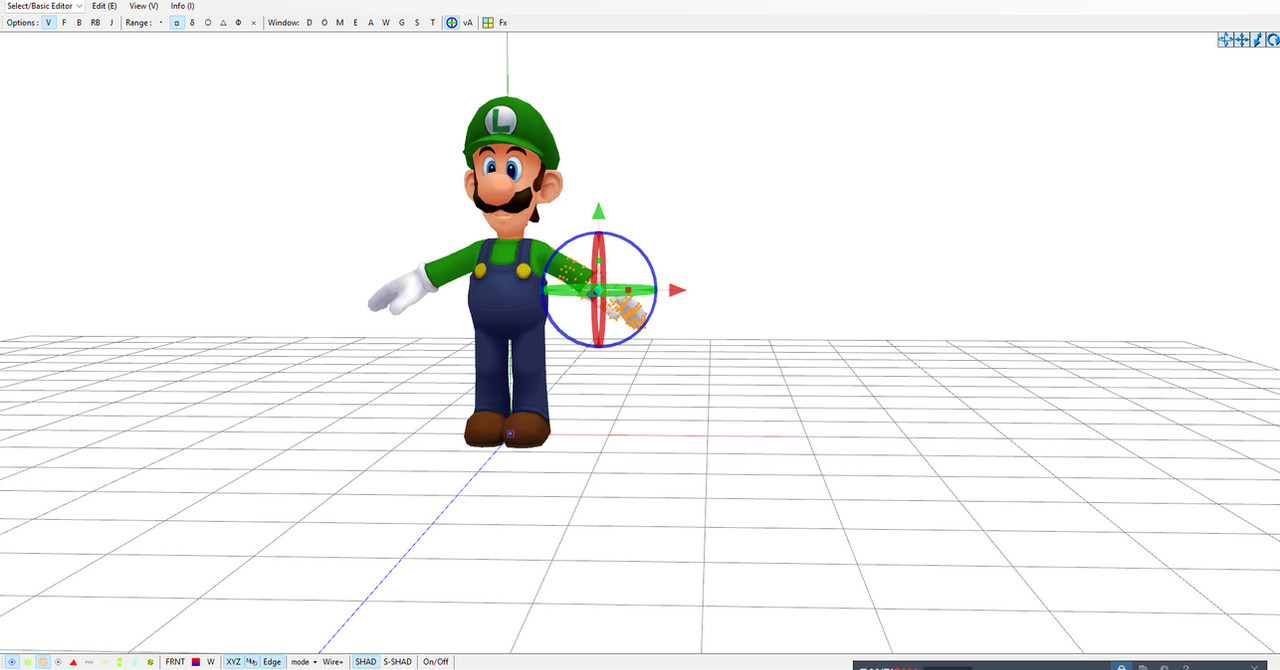This screenshot has width=1280, height=670.
Task: Toggle the orange square bone display icon
Action: (x=43, y=662)
